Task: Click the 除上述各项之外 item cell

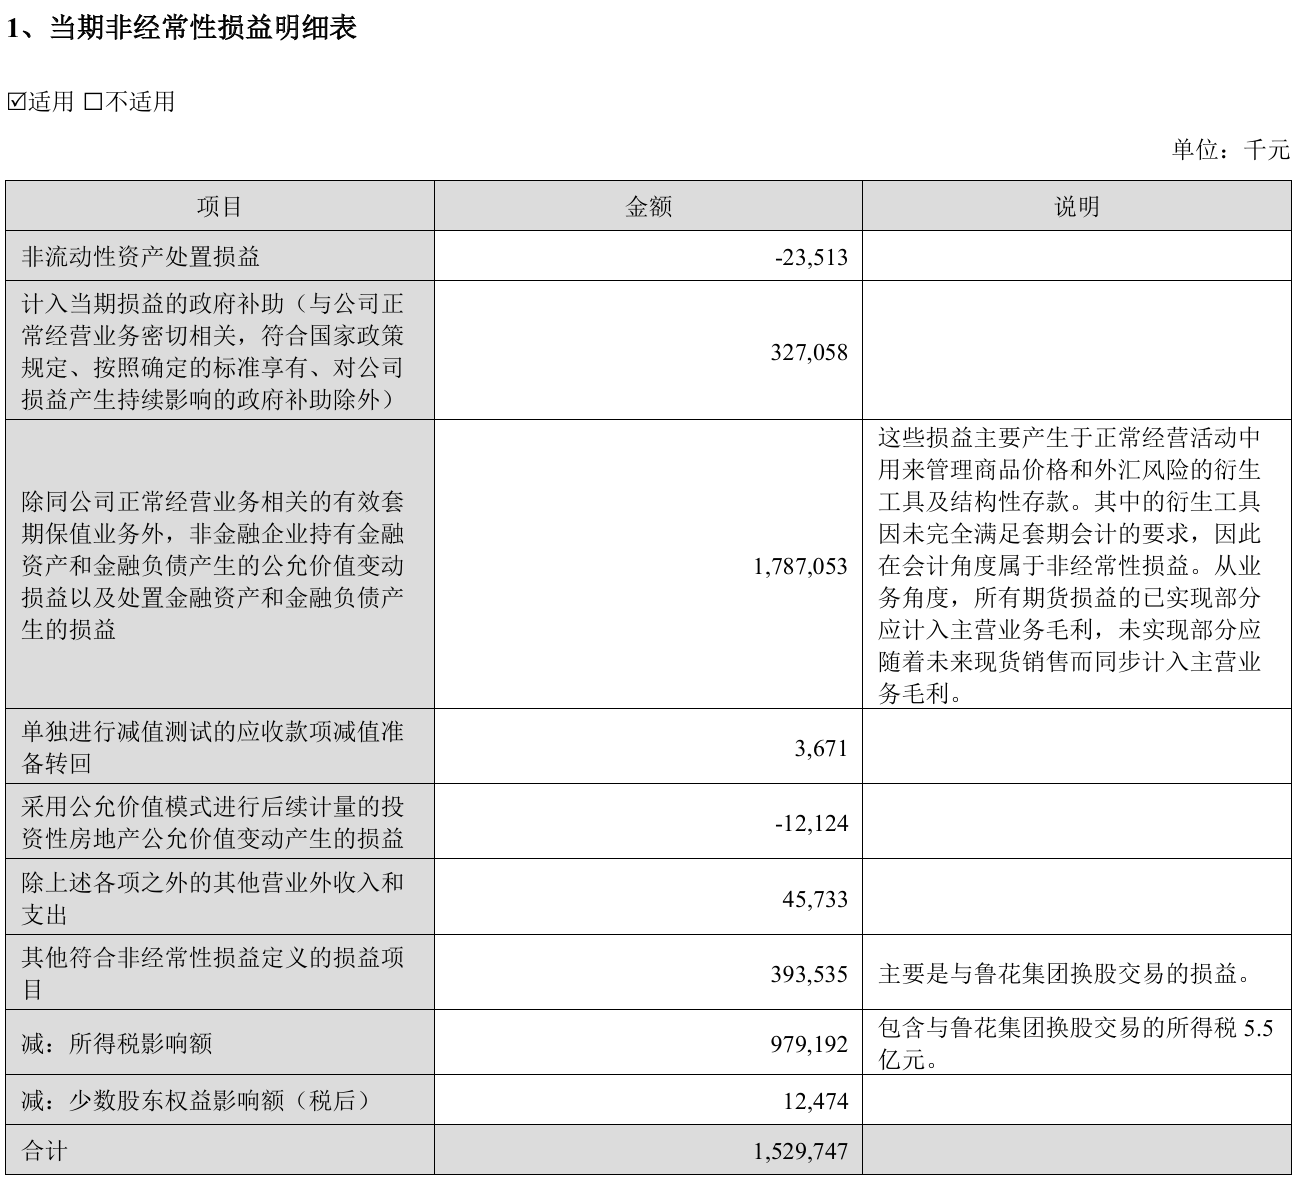Action: pyautogui.click(x=220, y=897)
